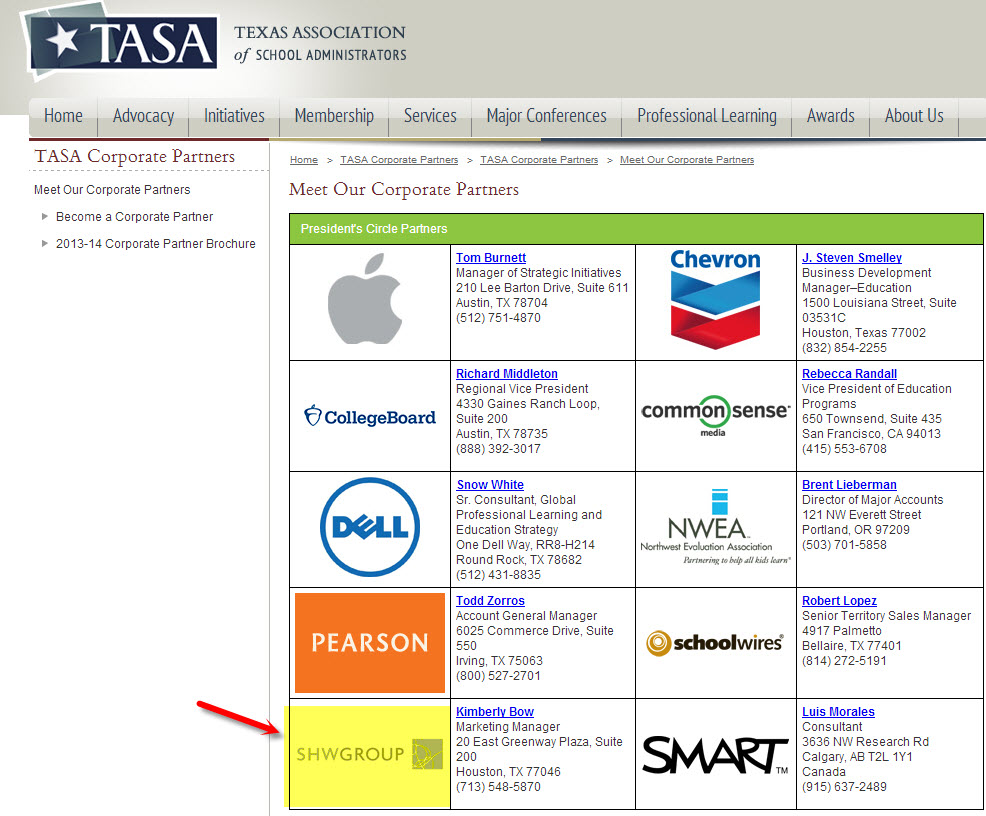The width and height of the screenshot is (986, 816).
Task: Click the 'Senior Territory Sales Manager' title text
Action: pos(887,616)
